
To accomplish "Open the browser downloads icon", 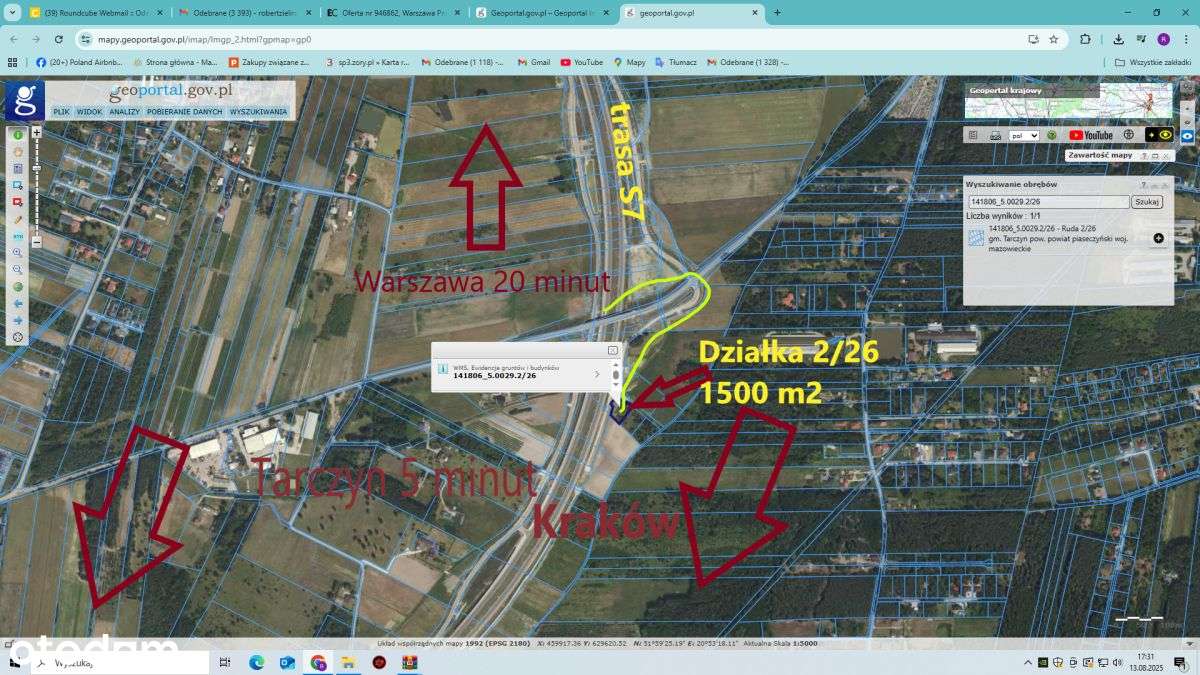I will pyautogui.click(x=1118, y=39).
